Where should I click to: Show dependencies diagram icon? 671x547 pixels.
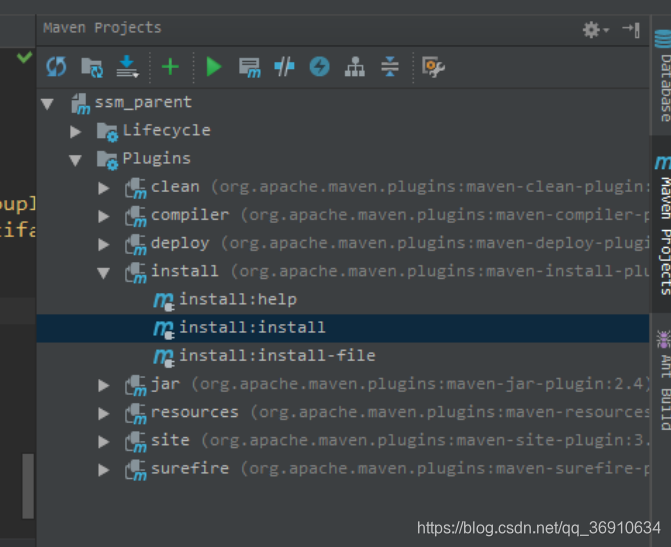[355, 67]
